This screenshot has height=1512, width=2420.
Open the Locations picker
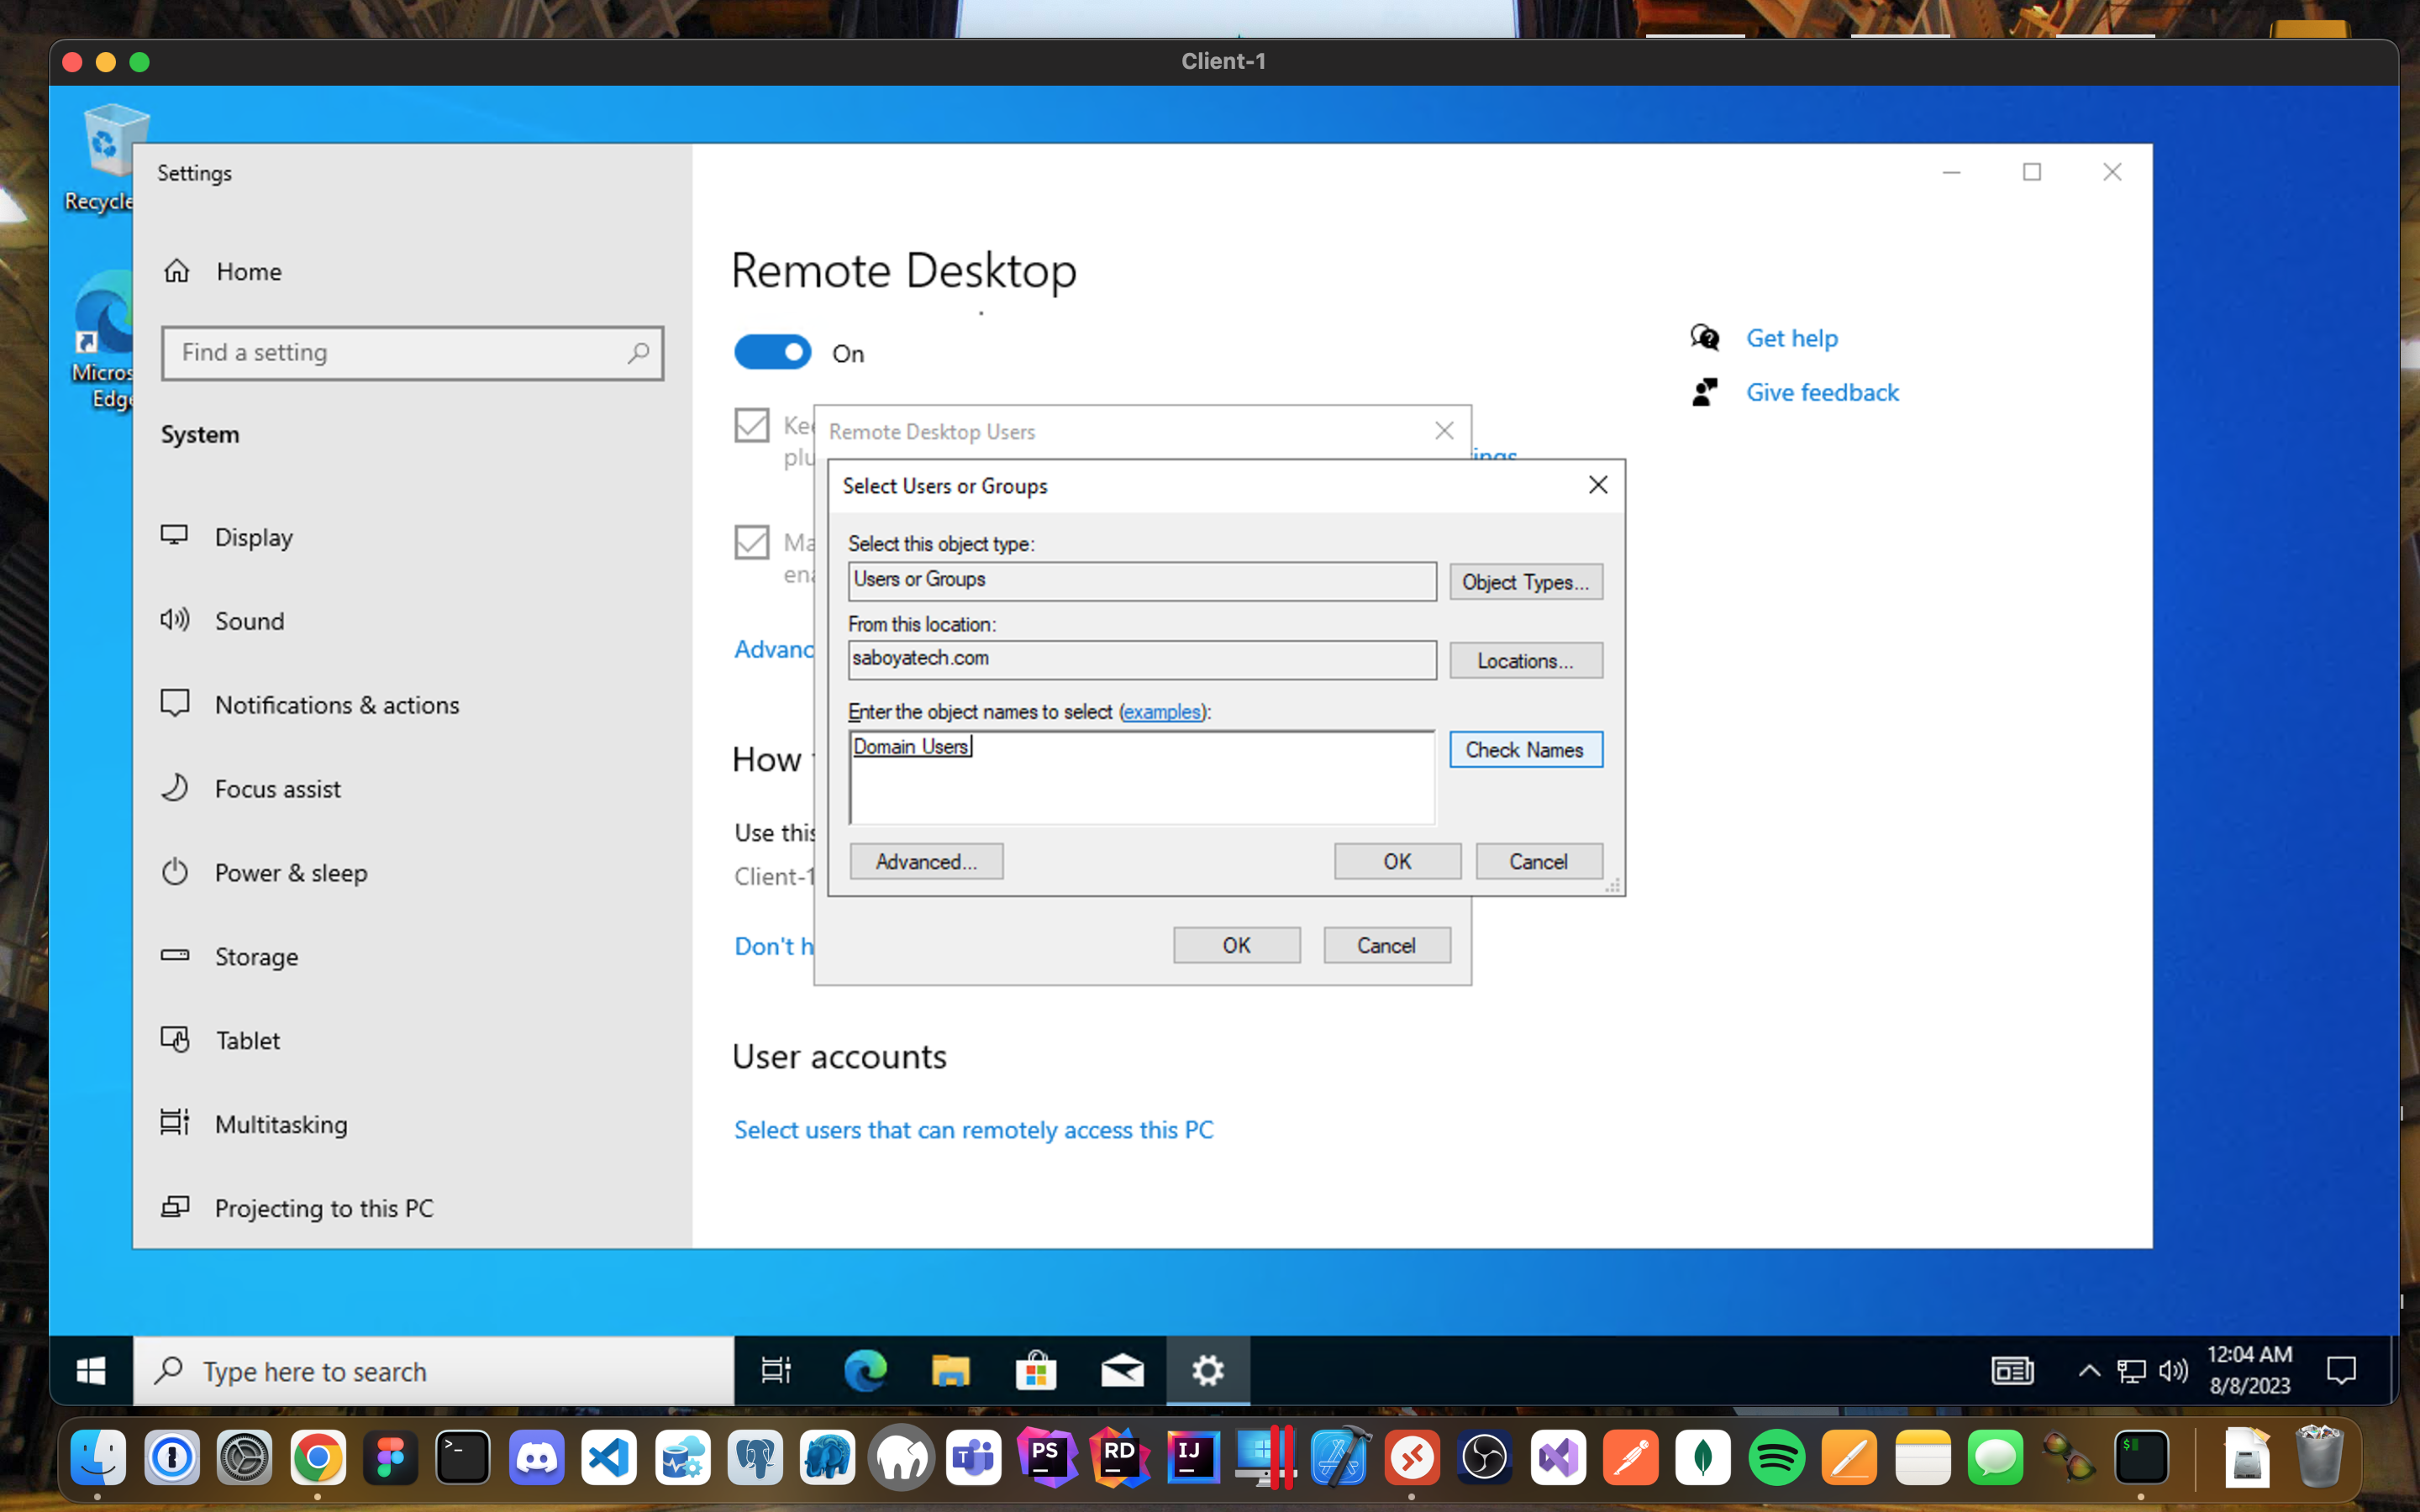[1525, 661]
